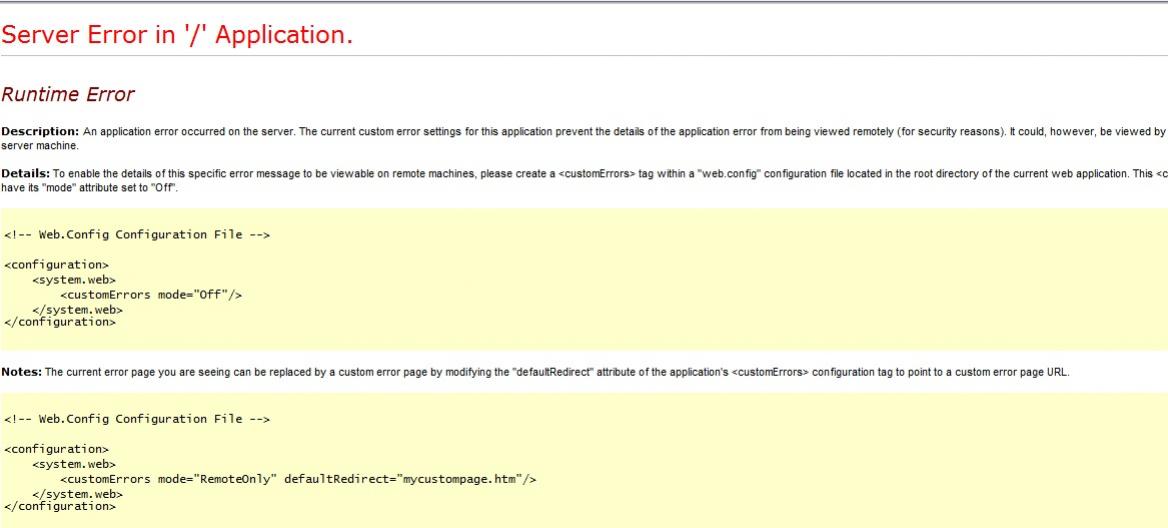Click "server machine." text under Description
This screenshot has width=1168, height=528.
point(39,146)
